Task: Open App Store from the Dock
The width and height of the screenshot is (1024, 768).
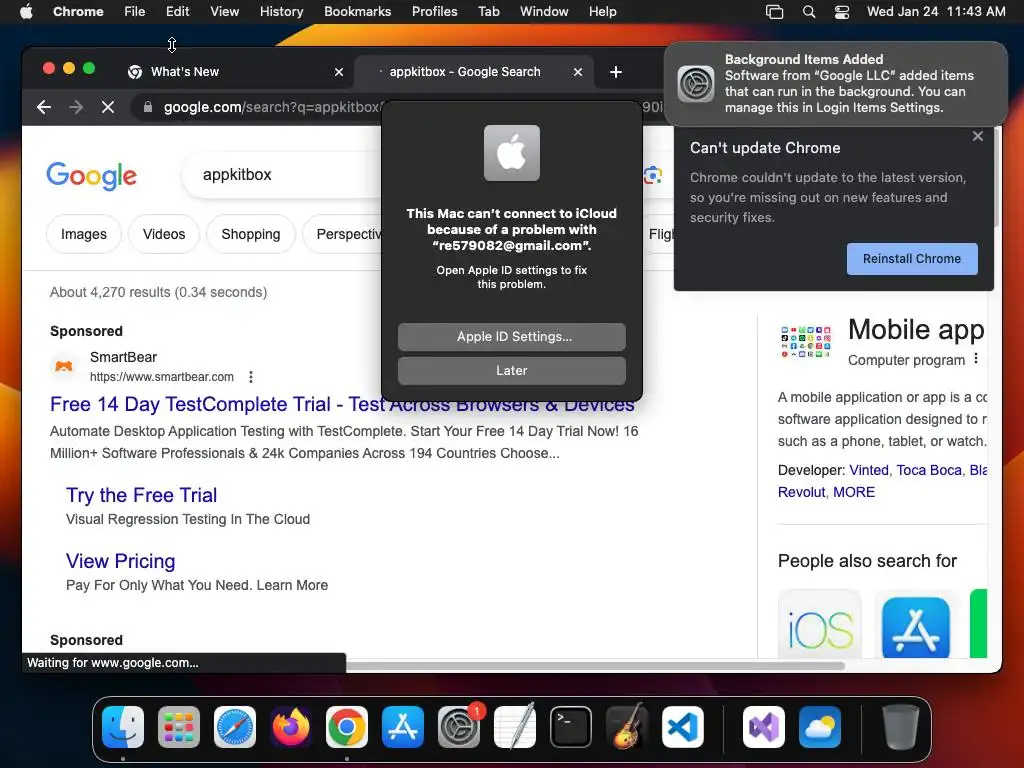Action: [403, 727]
